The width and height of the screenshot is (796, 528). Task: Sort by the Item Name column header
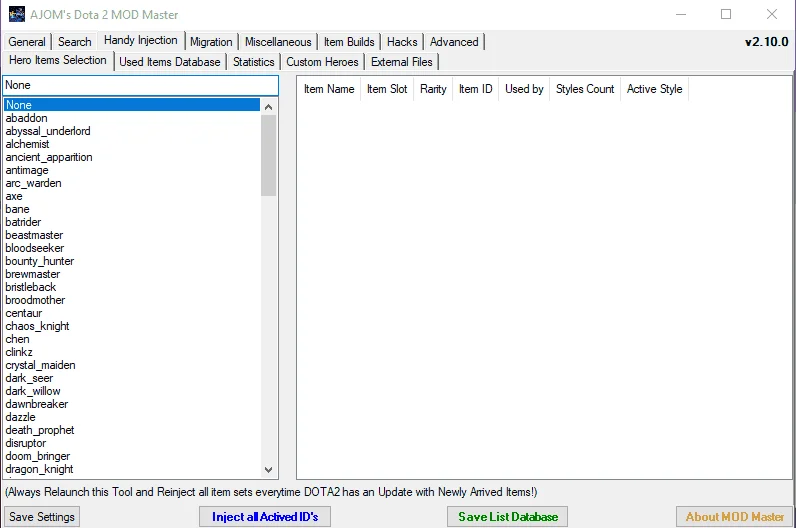click(329, 89)
